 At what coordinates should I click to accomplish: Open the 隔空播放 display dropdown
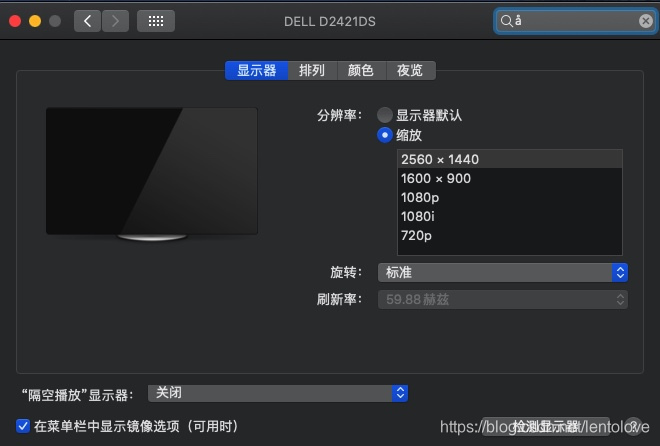[278, 393]
